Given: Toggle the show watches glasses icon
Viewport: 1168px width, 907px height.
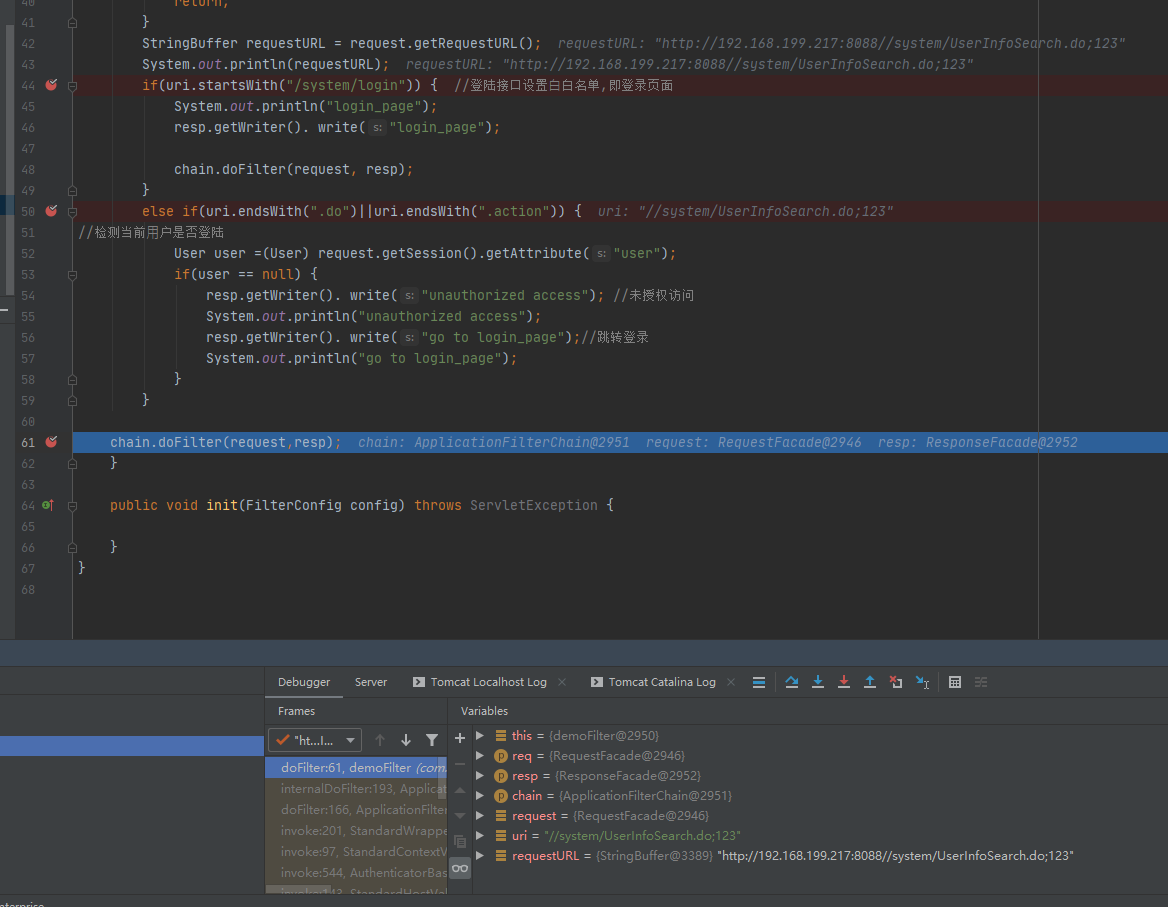Looking at the screenshot, I should pos(460,868).
